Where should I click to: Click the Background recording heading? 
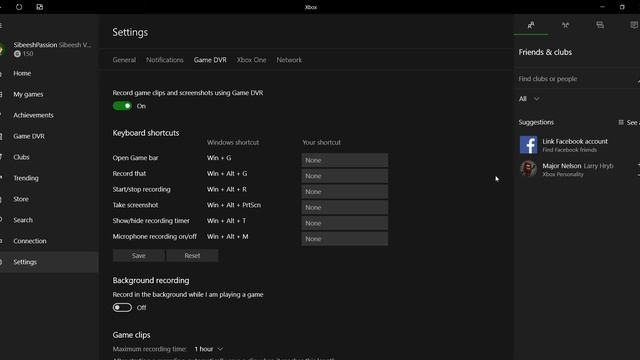click(x=151, y=280)
